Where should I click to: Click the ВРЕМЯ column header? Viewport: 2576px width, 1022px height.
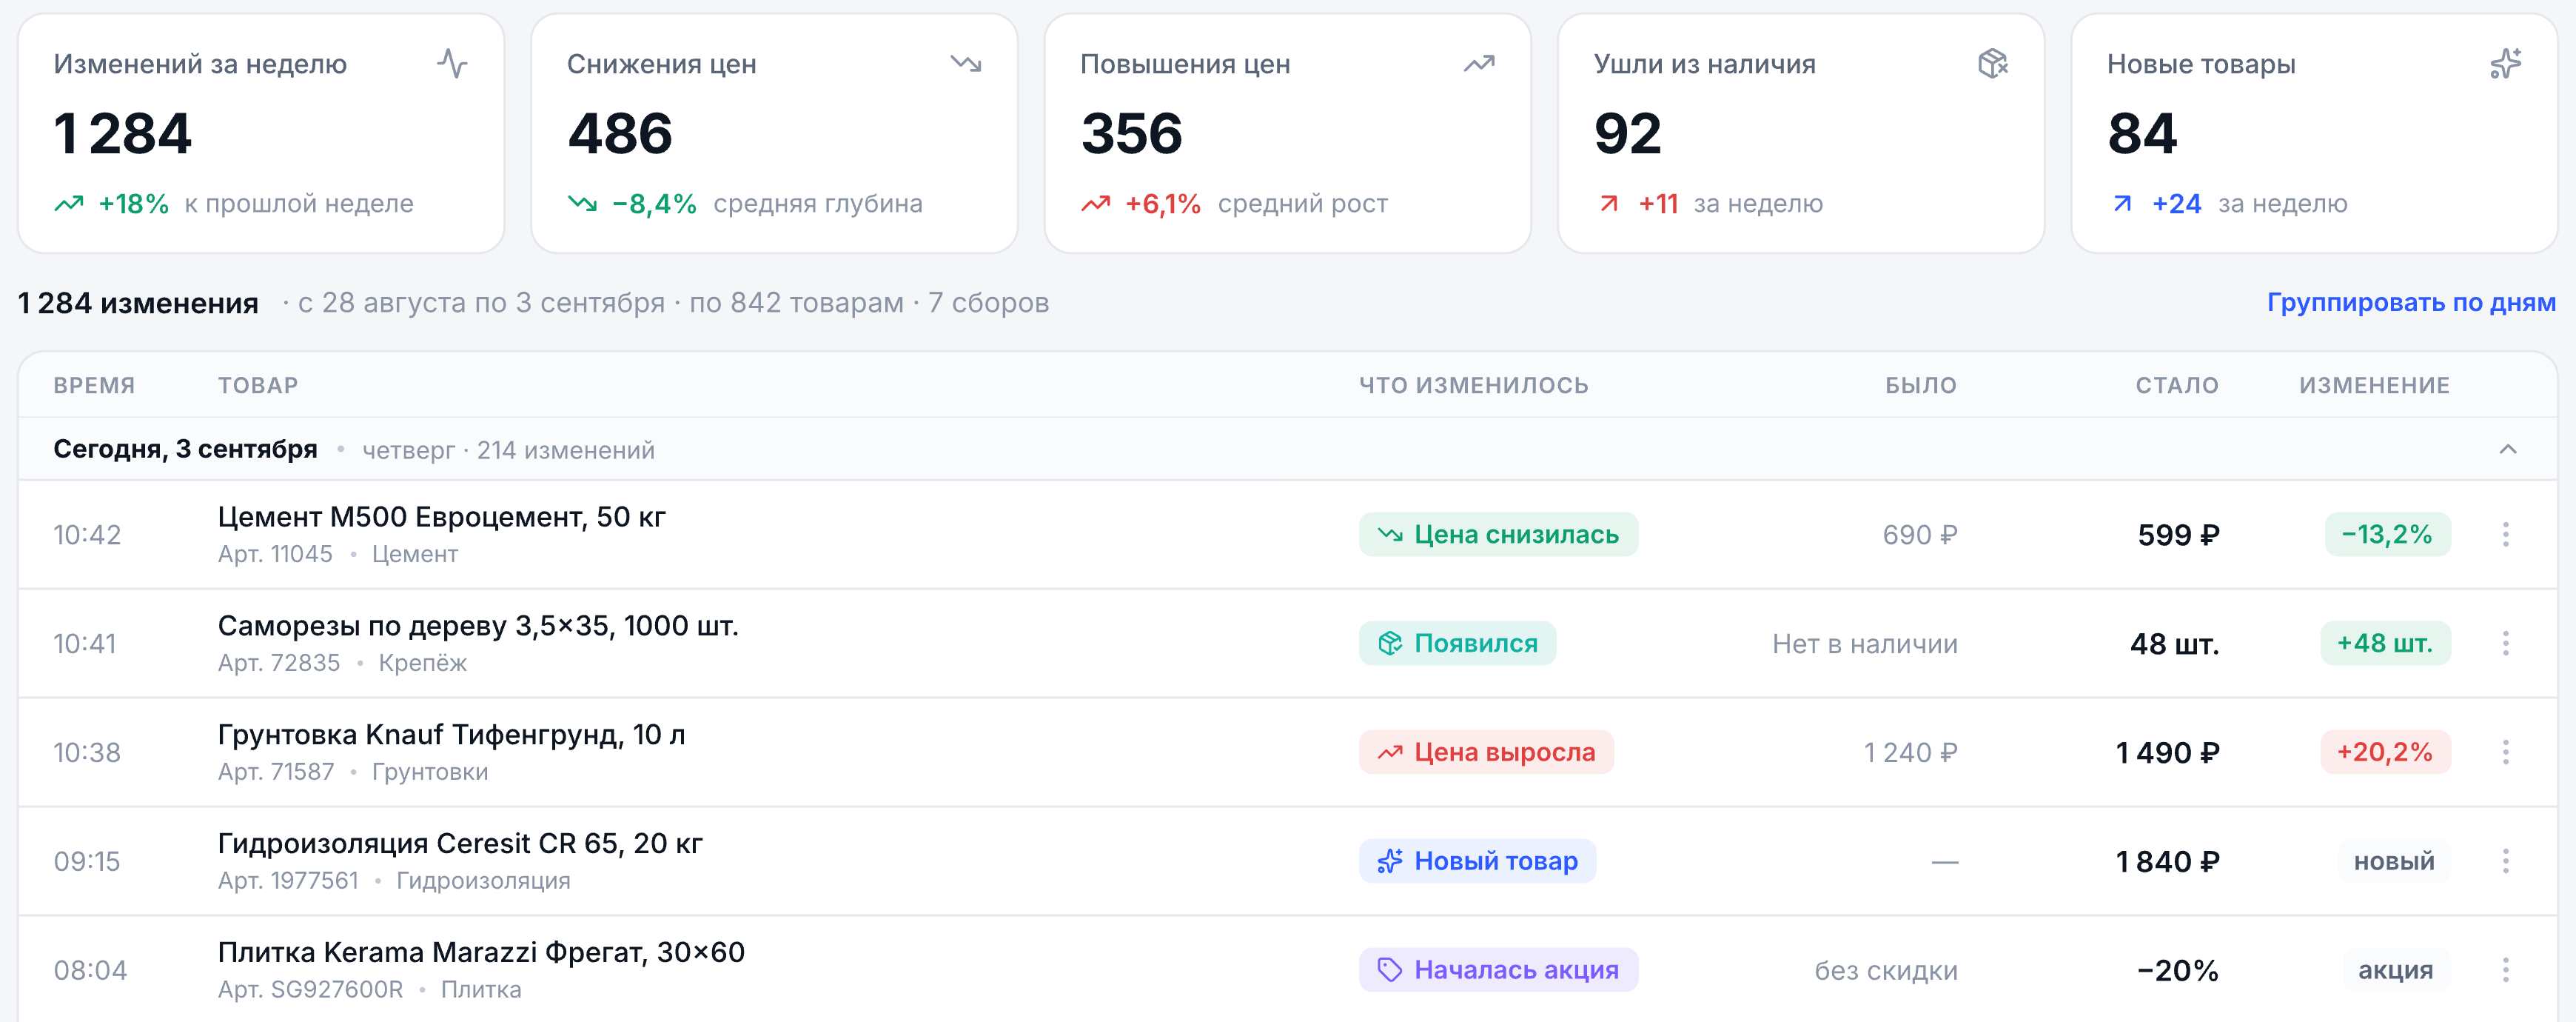[x=94, y=385]
